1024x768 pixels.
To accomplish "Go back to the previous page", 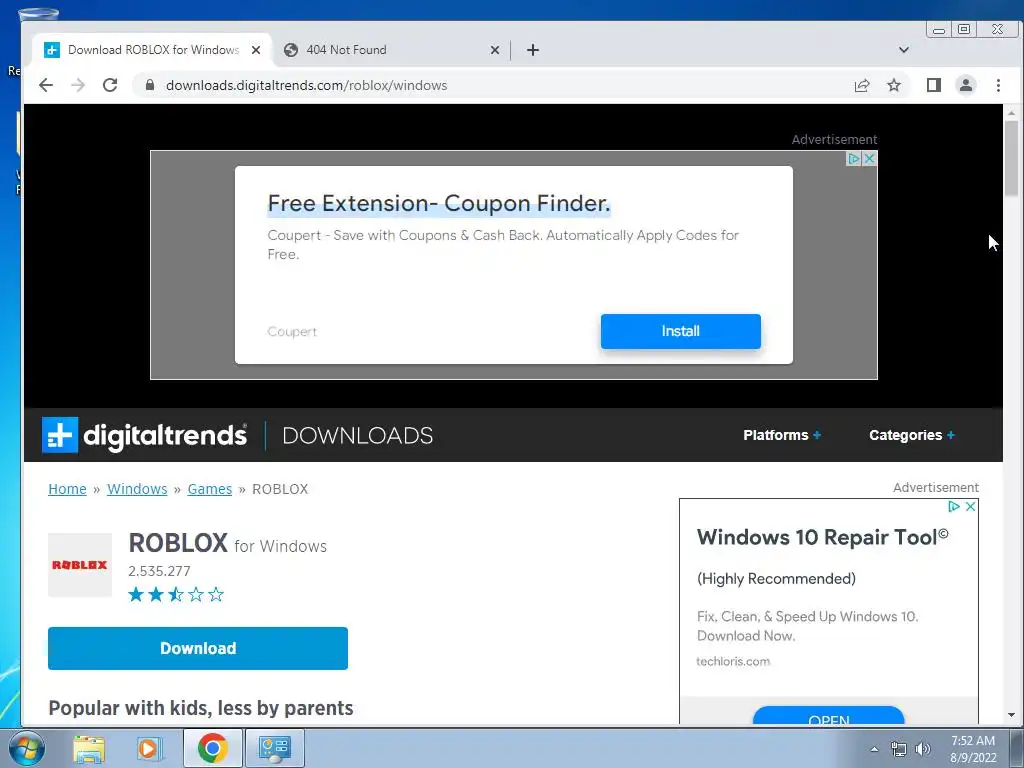I will click(x=46, y=86).
